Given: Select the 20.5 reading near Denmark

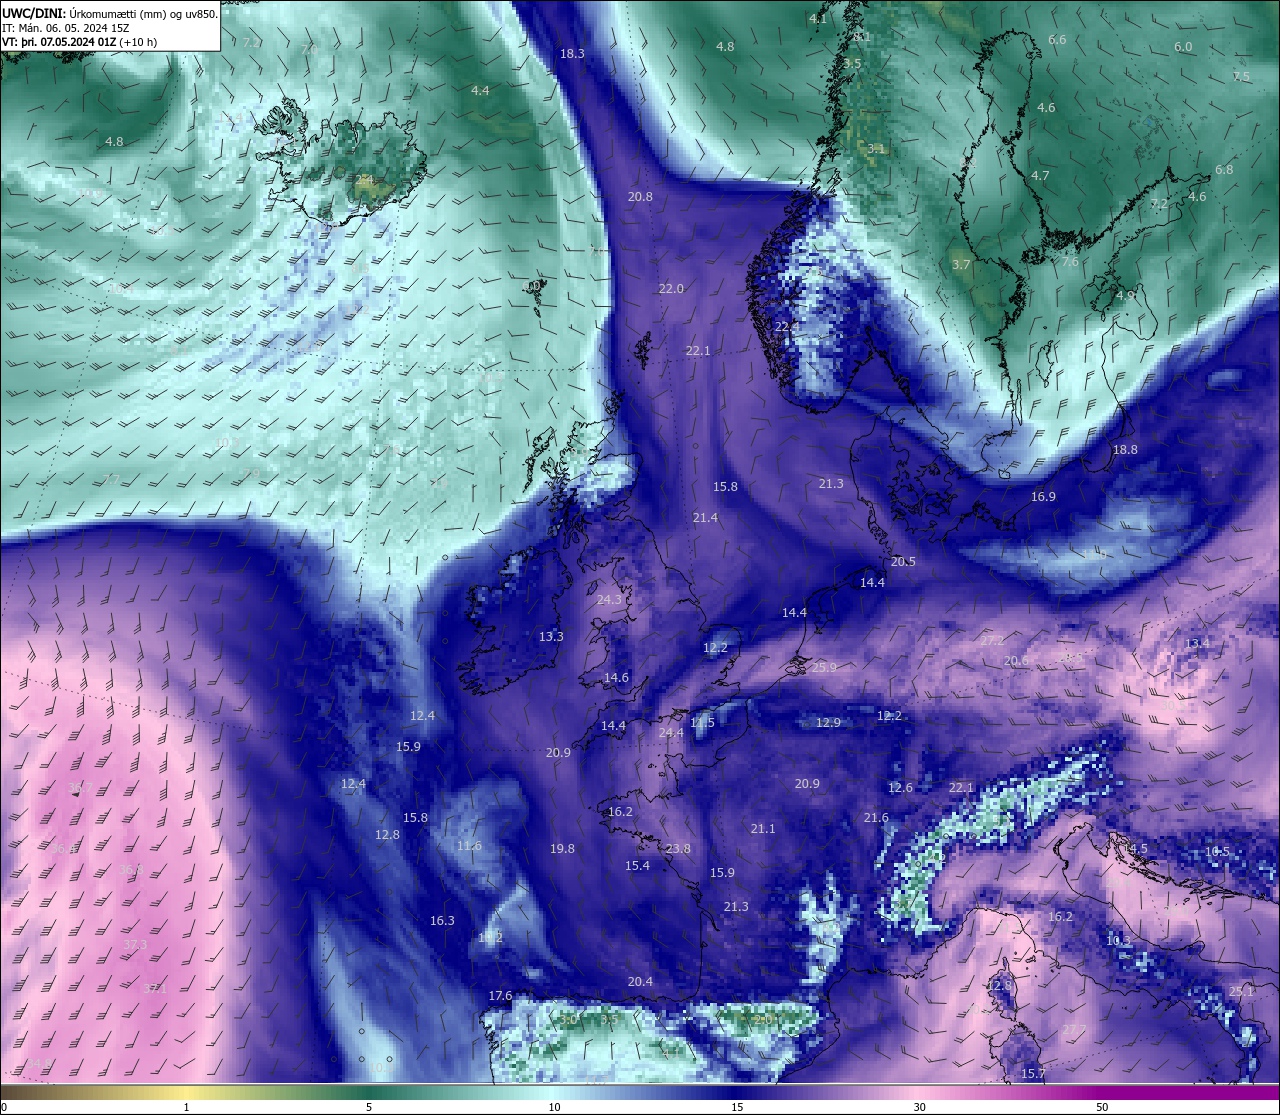Looking at the screenshot, I should [903, 562].
